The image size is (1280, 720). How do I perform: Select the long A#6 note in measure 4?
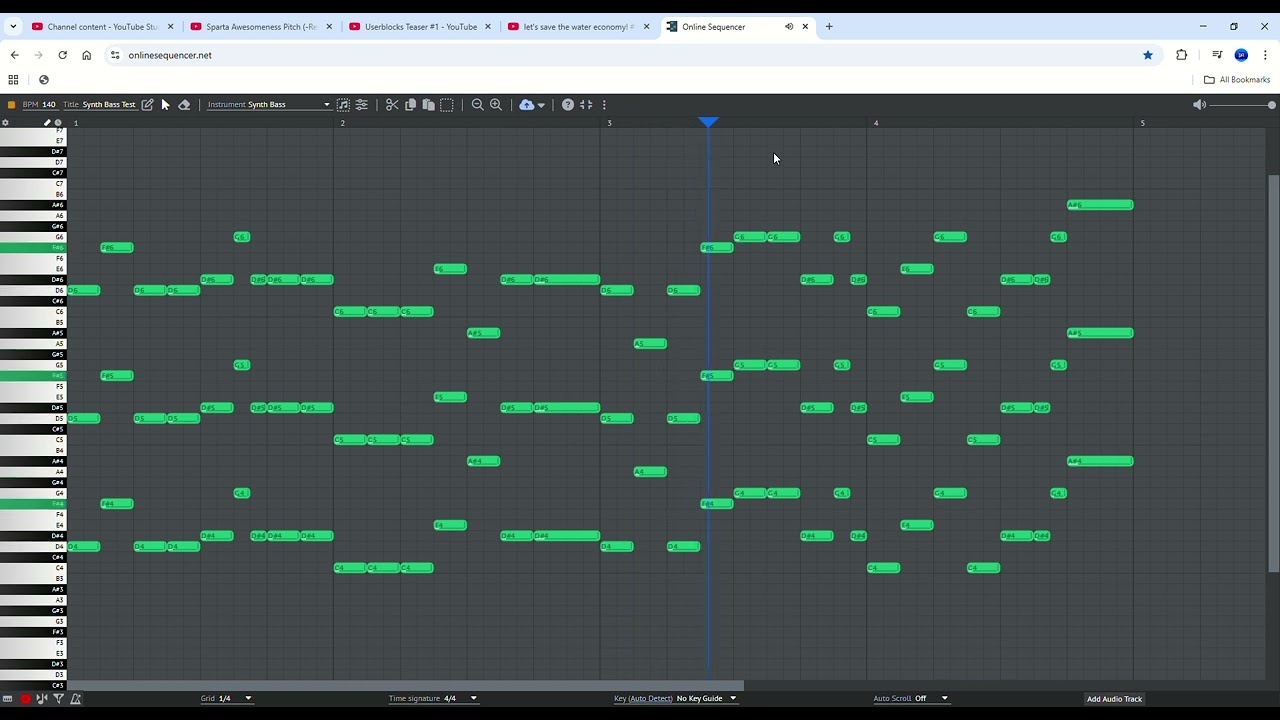(1100, 205)
